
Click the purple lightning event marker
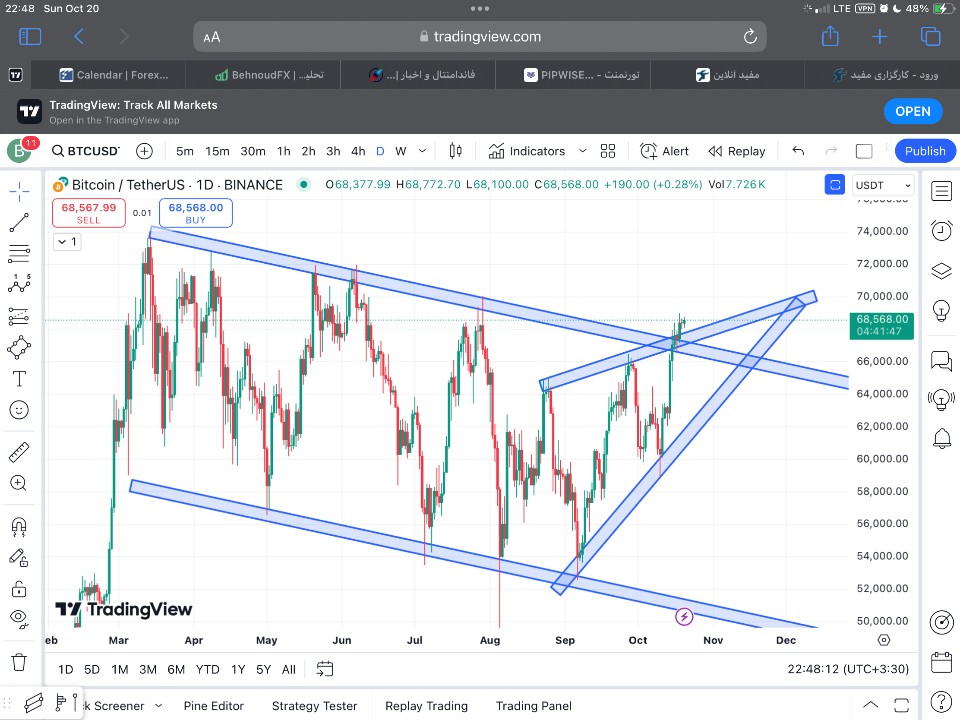684,617
